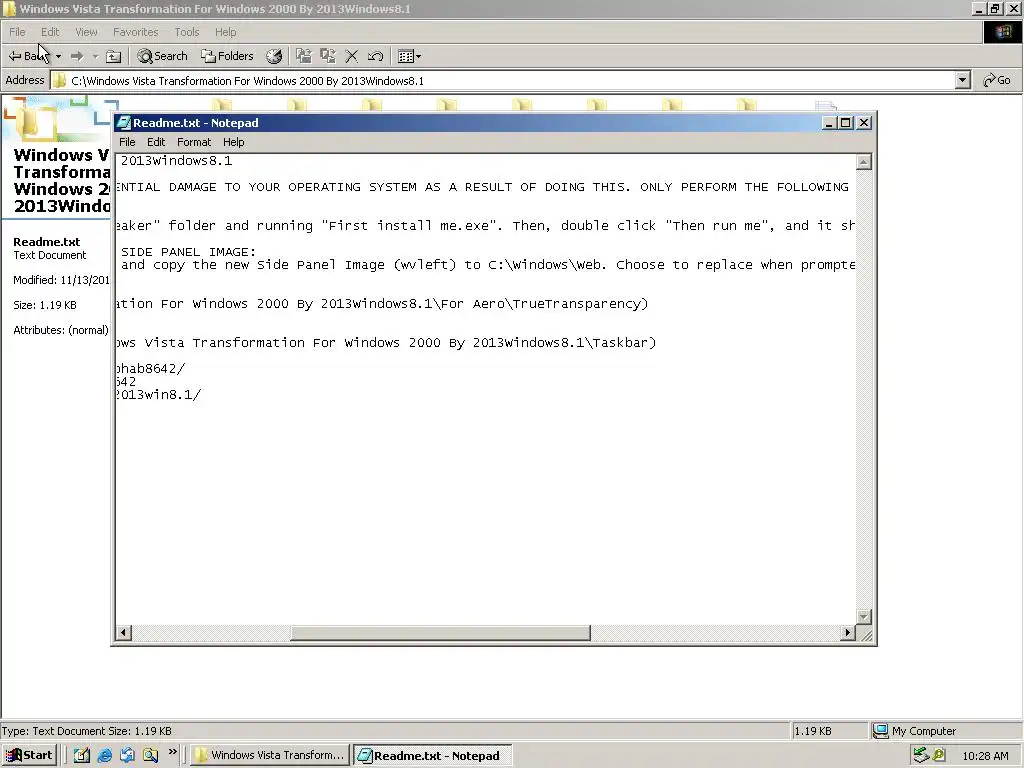This screenshot has height=768, width=1024.
Task: Click the "Type: Text Document Size" status text
Action: pyautogui.click(x=86, y=731)
